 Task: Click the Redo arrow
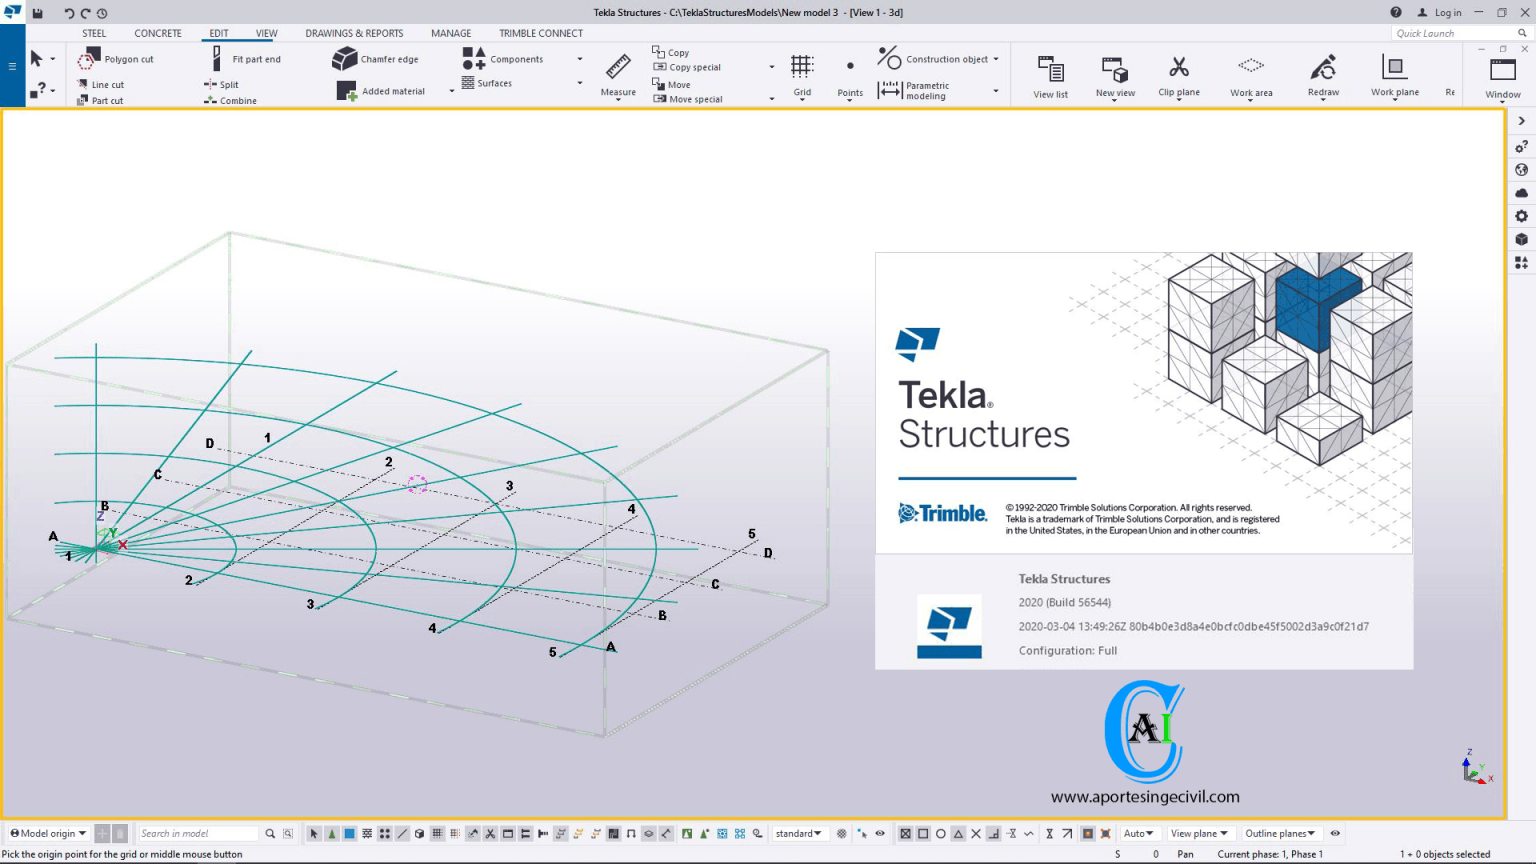[85, 13]
